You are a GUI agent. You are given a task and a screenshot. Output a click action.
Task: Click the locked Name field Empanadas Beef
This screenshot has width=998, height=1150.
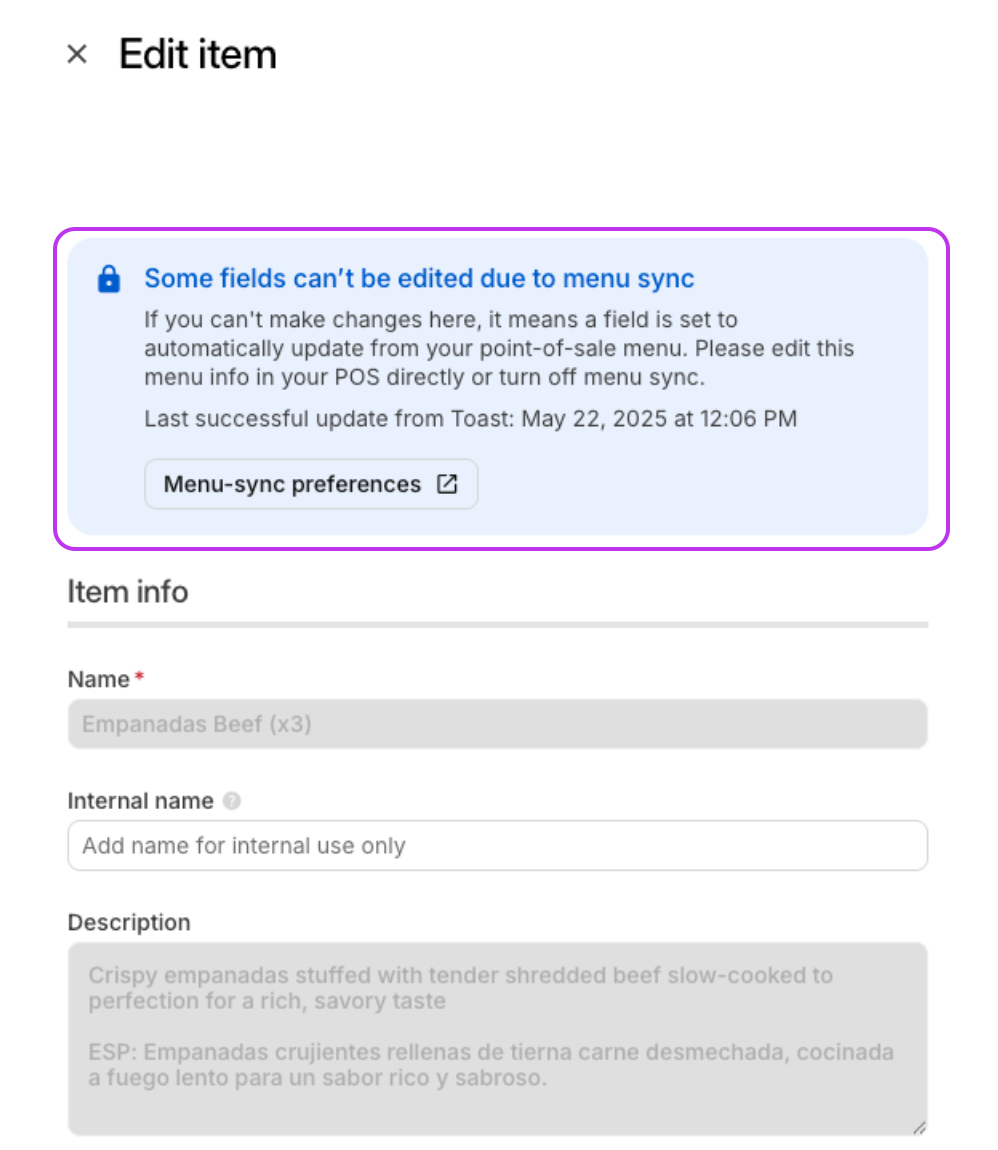pyautogui.click(x=497, y=724)
